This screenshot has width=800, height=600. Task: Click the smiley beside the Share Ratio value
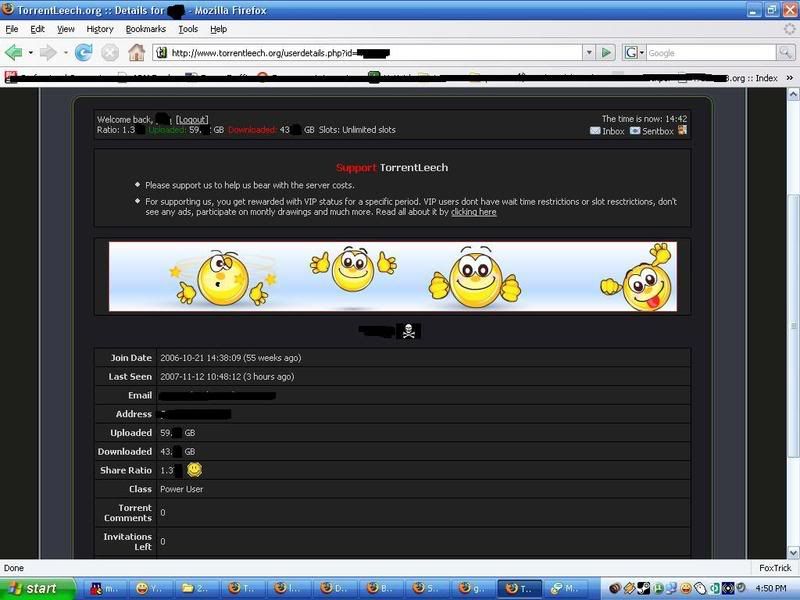click(194, 469)
